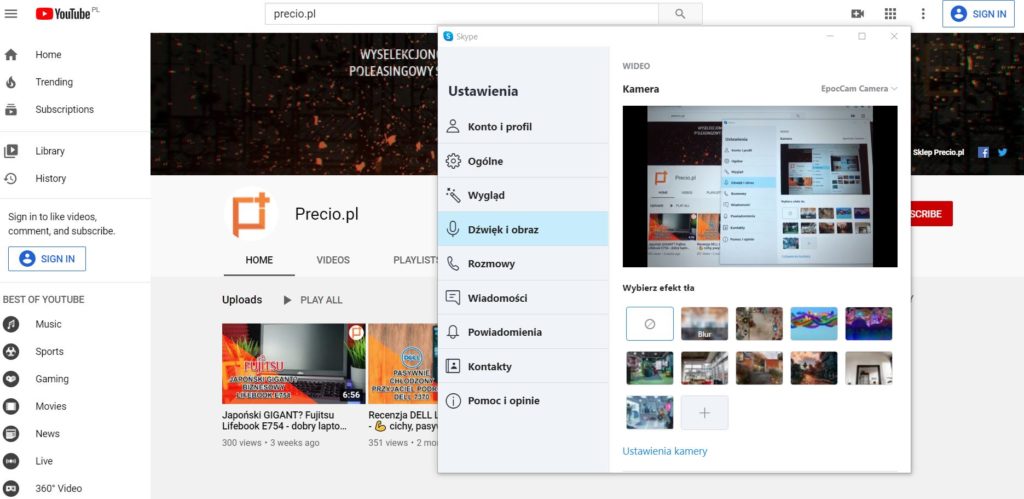The width and height of the screenshot is (1024, 499).
Task: Click SIGN IN button in top bar
Action: [978, 14]
